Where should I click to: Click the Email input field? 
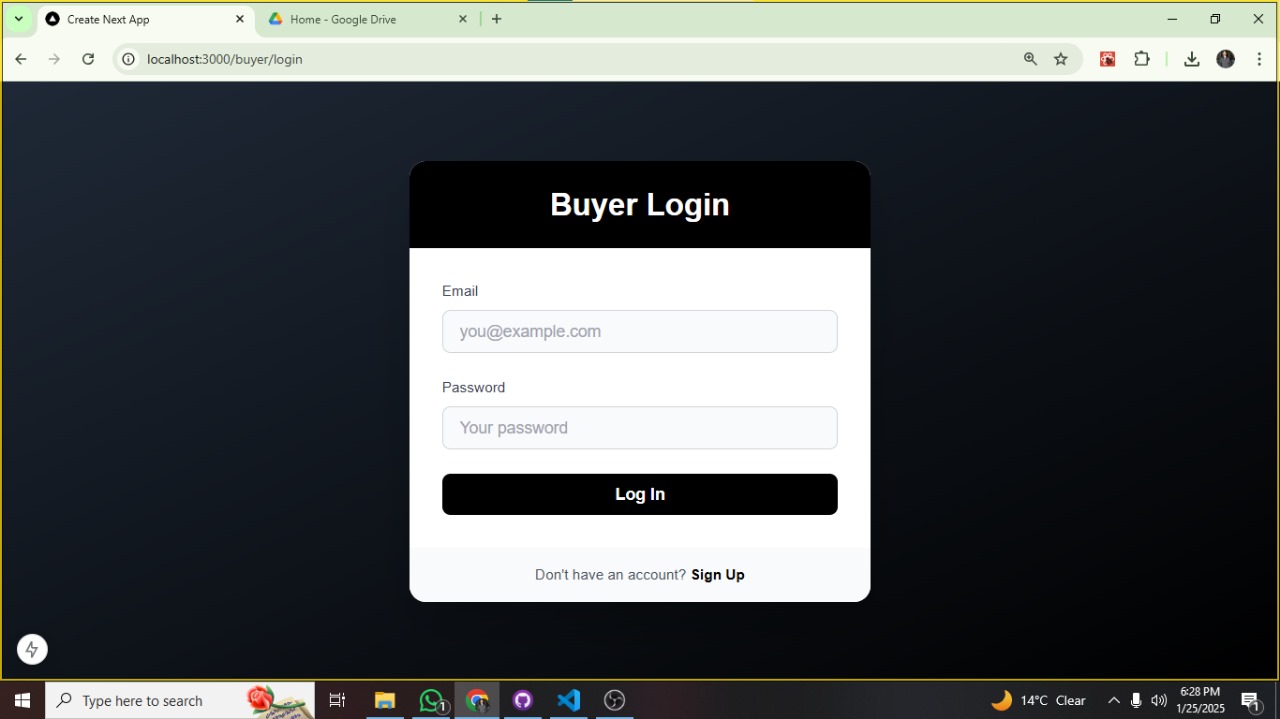tap(640, 331)
